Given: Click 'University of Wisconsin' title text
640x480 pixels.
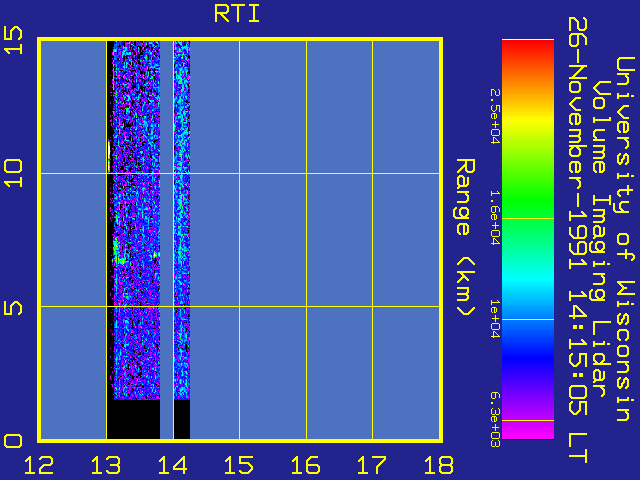Looking at the screenshot, I should point(625,239).
